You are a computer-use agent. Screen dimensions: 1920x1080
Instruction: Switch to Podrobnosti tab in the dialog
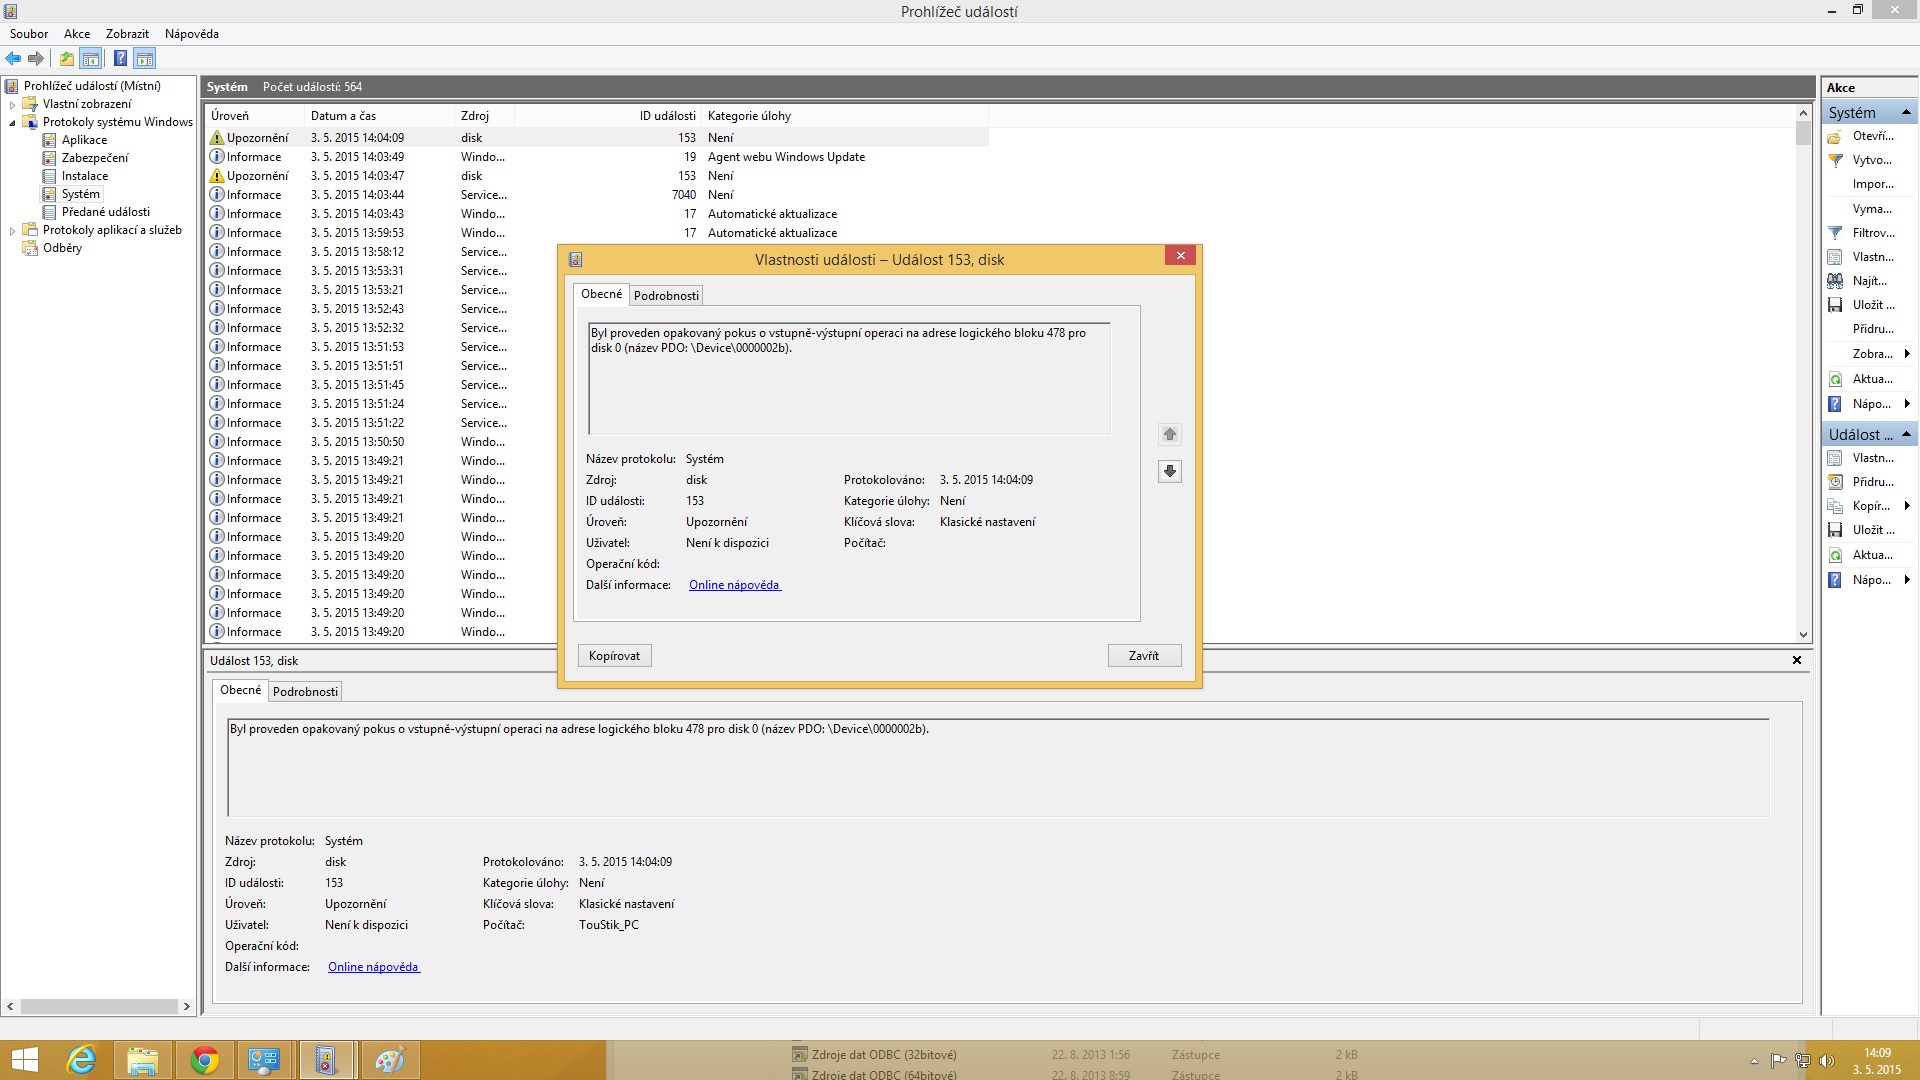coord(666,296)
